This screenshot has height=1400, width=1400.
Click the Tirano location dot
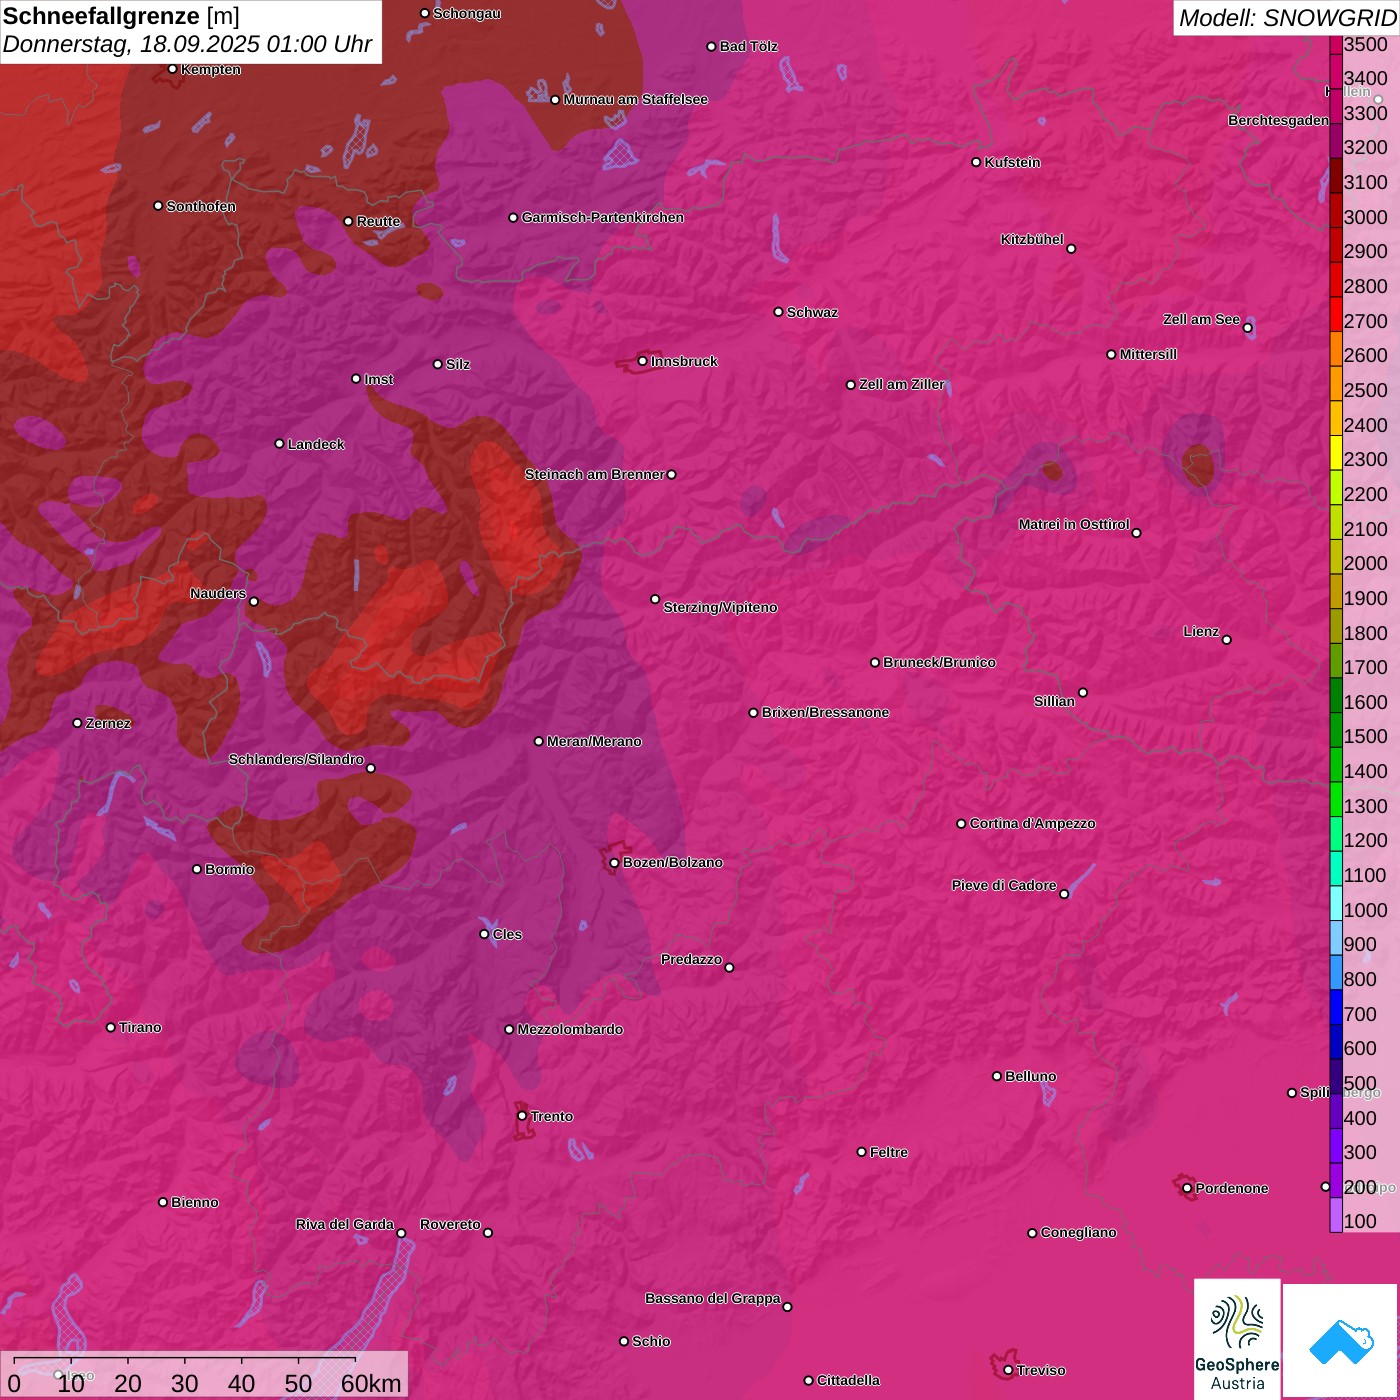110,1027
